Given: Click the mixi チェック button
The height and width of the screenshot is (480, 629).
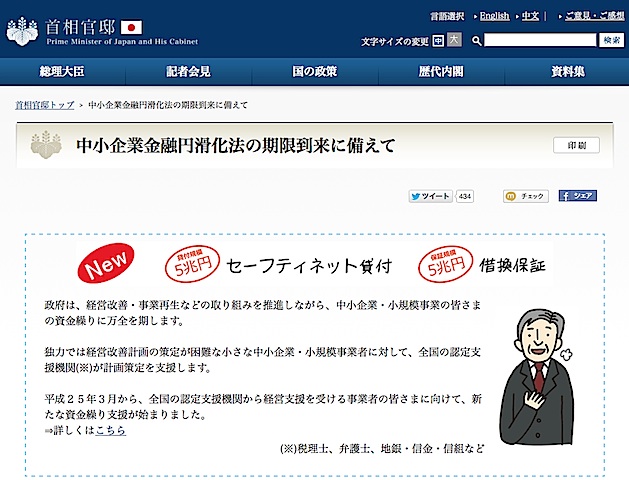Looking at the screenshot, I should click(525, 196).
